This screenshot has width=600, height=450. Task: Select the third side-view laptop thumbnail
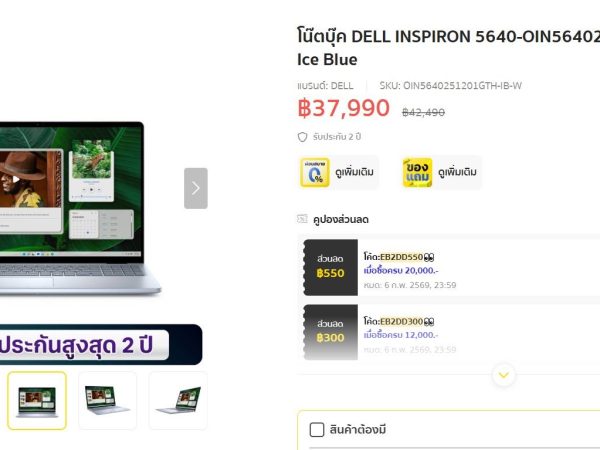pos(178,401)
